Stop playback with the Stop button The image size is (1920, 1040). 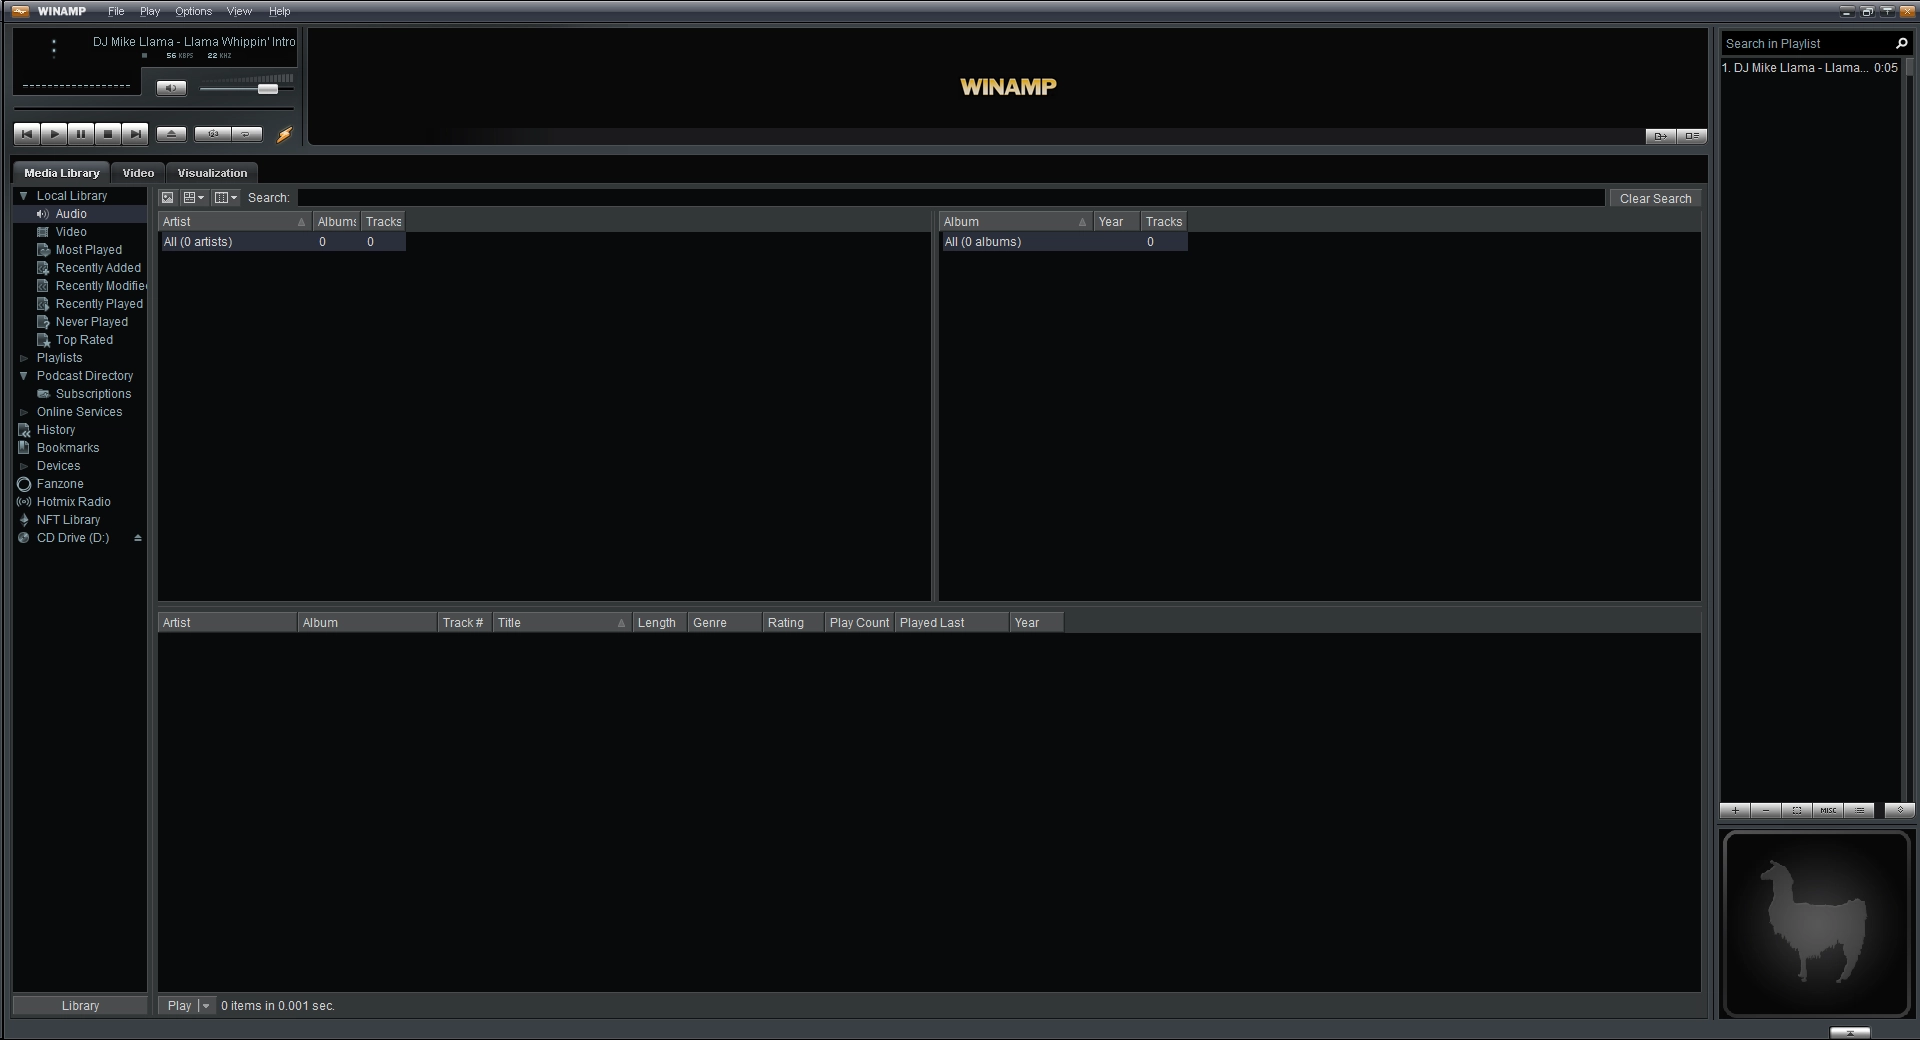108,134
